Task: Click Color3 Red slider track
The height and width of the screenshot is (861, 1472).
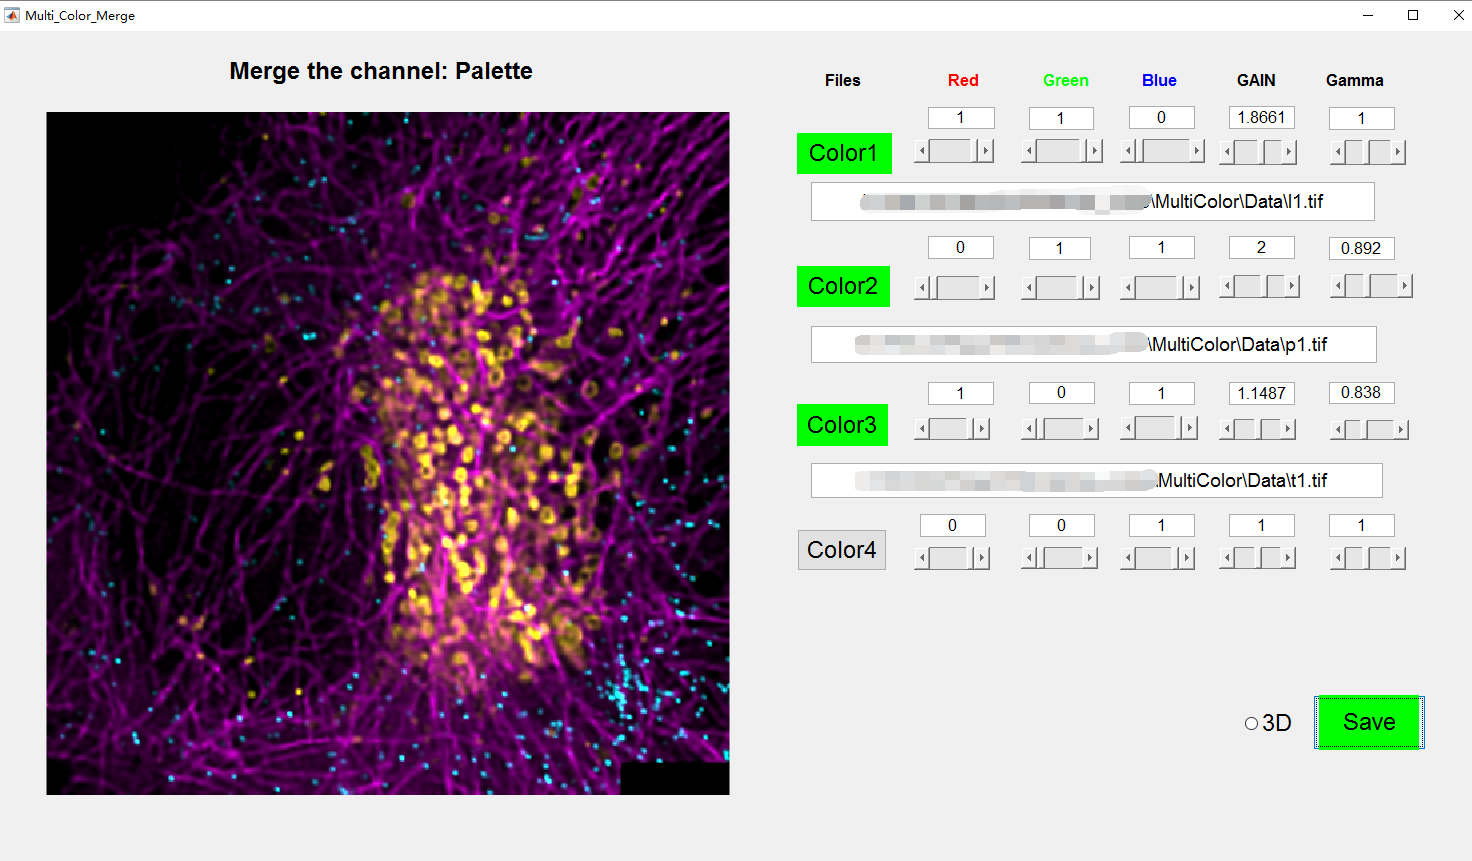Action: [948, 429]
